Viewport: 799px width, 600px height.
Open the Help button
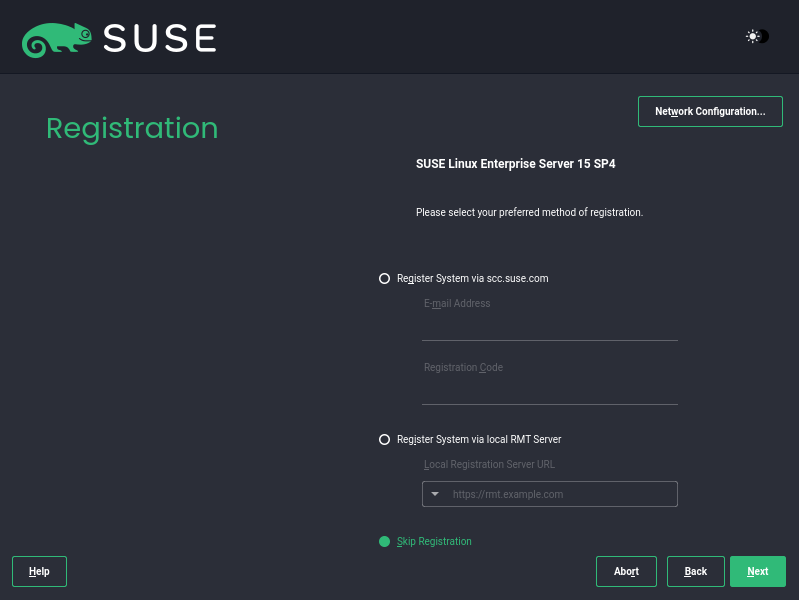(x=39, y=571)
